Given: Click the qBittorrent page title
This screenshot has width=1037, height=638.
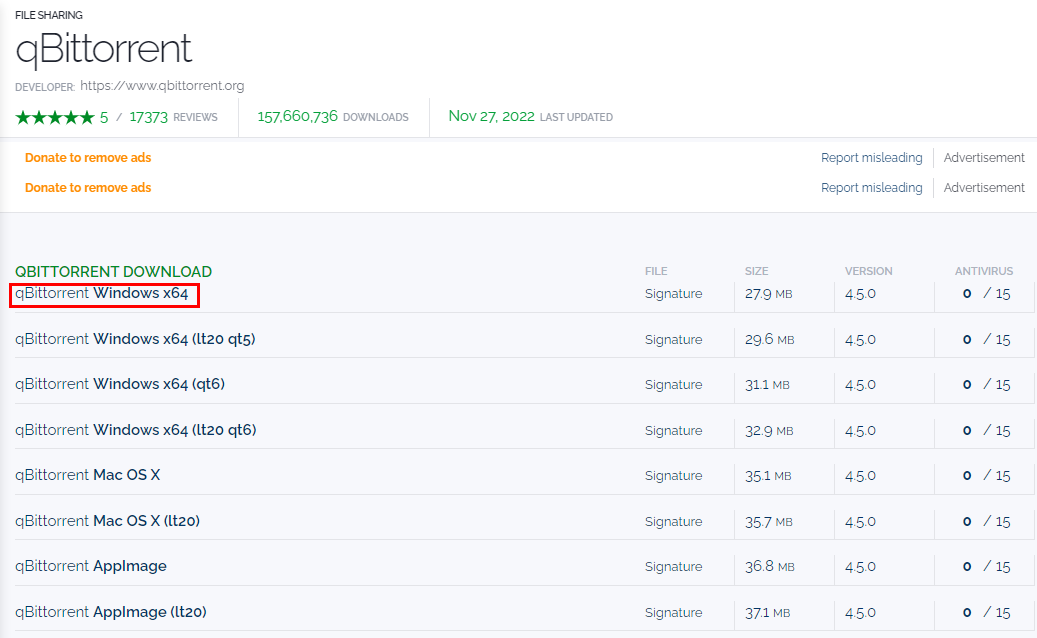Looking at the screenshot, I should (x=104, y=49).
